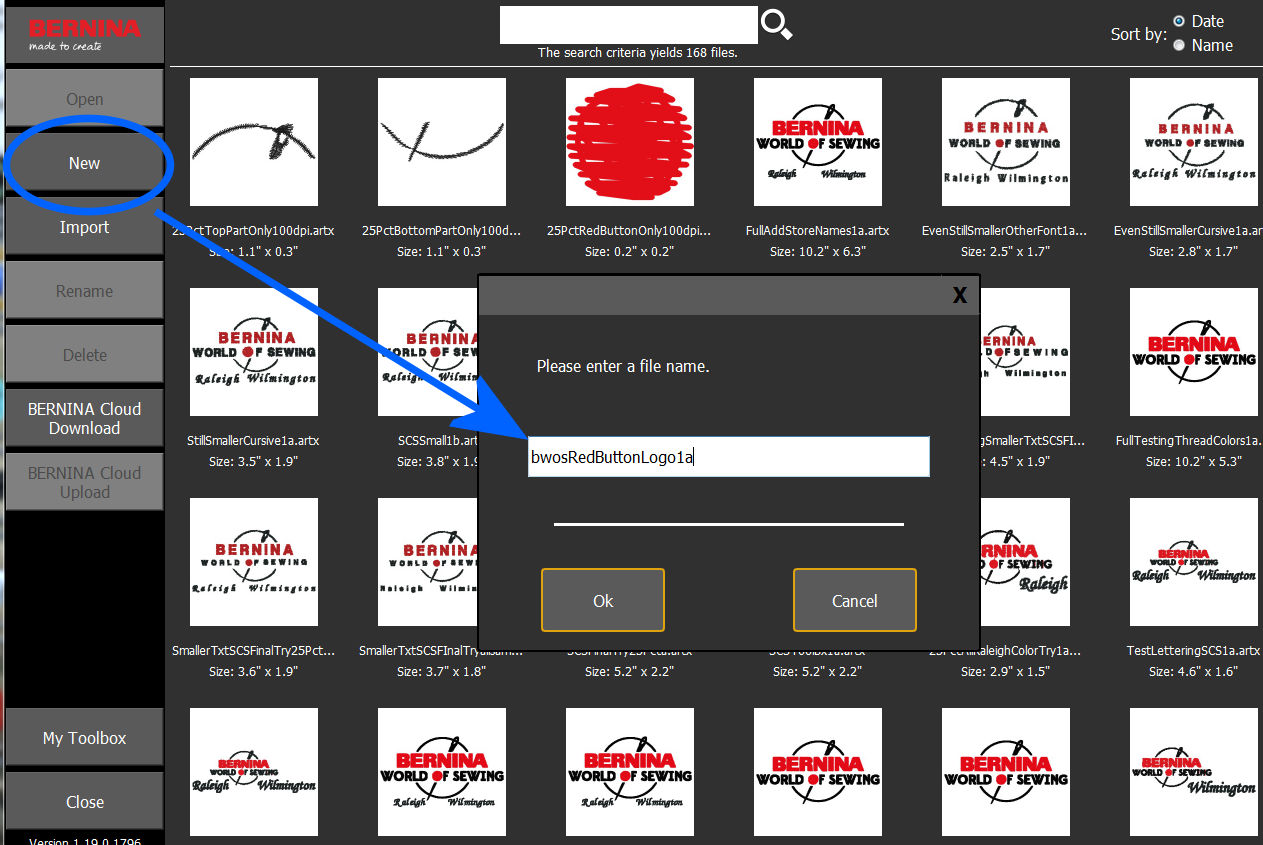The height and width of the screenshot is (845, 1263).
Task: Select the TestLetteringSCS1a.artx thumbnail
Action: (x=1194, y=563)
